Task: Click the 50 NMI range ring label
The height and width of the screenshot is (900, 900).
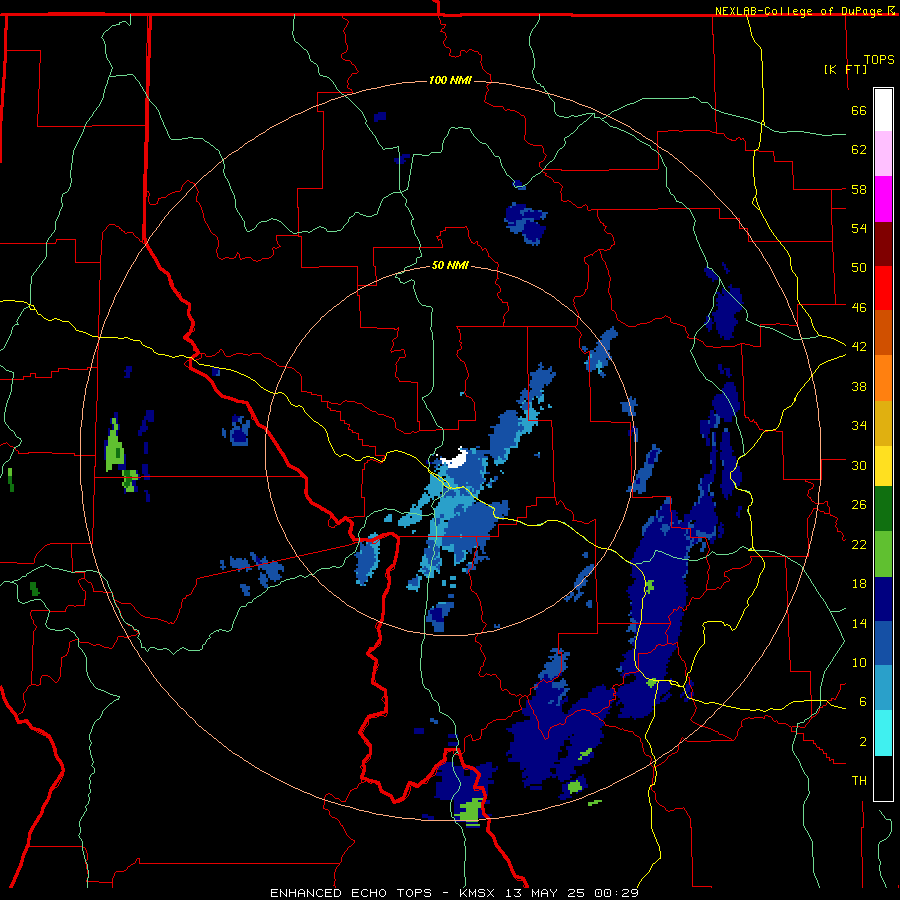Action: point(450,265)
